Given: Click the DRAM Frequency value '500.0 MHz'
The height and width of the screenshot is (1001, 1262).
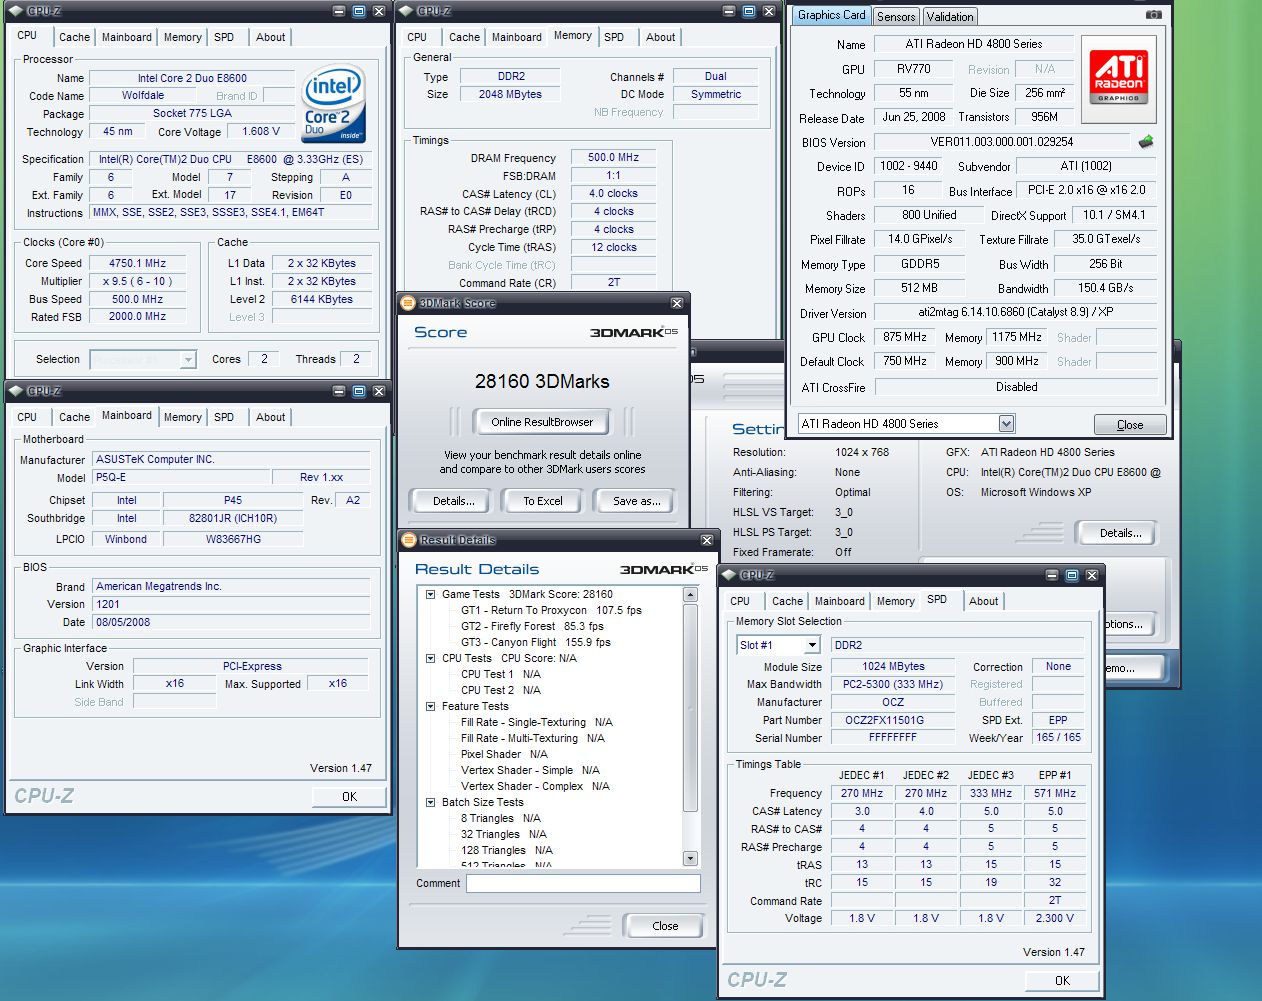Looking at the screenshot, I should click(613, 157).
